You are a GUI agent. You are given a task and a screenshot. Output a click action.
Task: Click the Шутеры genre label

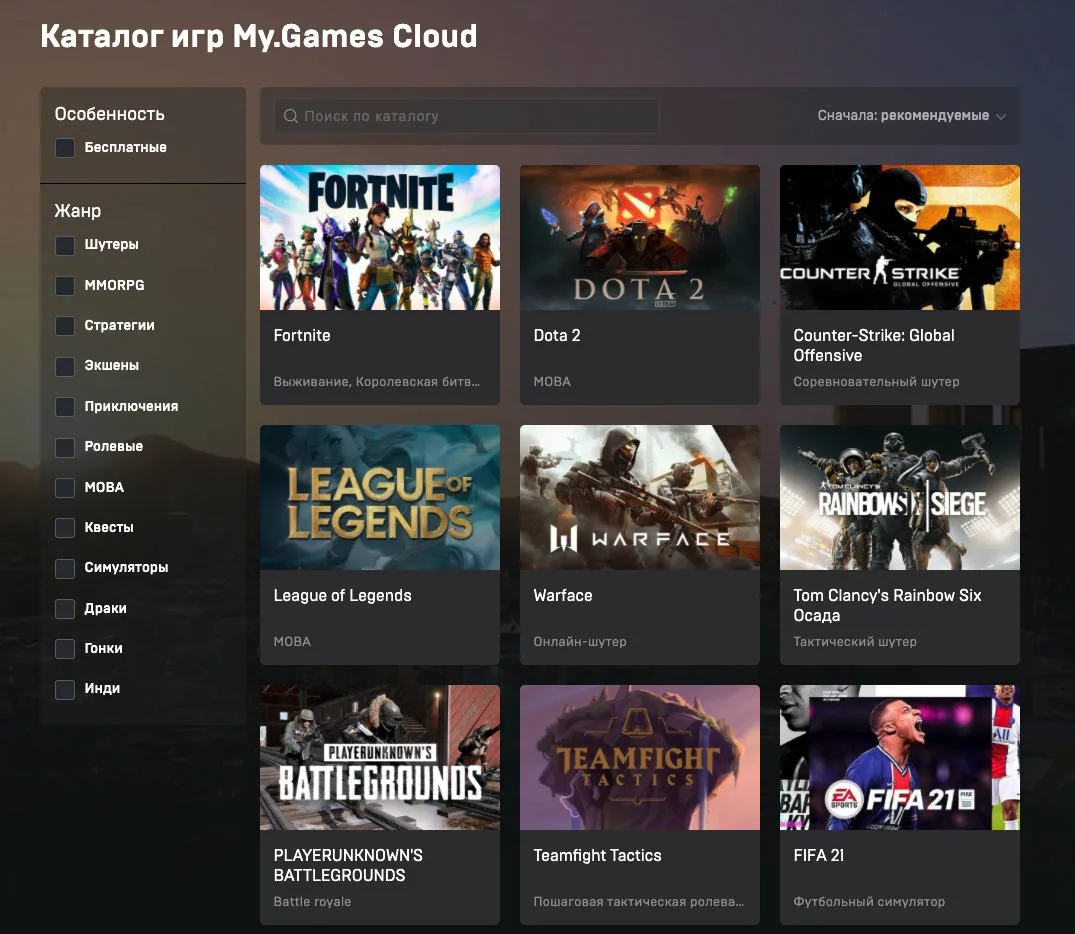(x=111, y=244)
